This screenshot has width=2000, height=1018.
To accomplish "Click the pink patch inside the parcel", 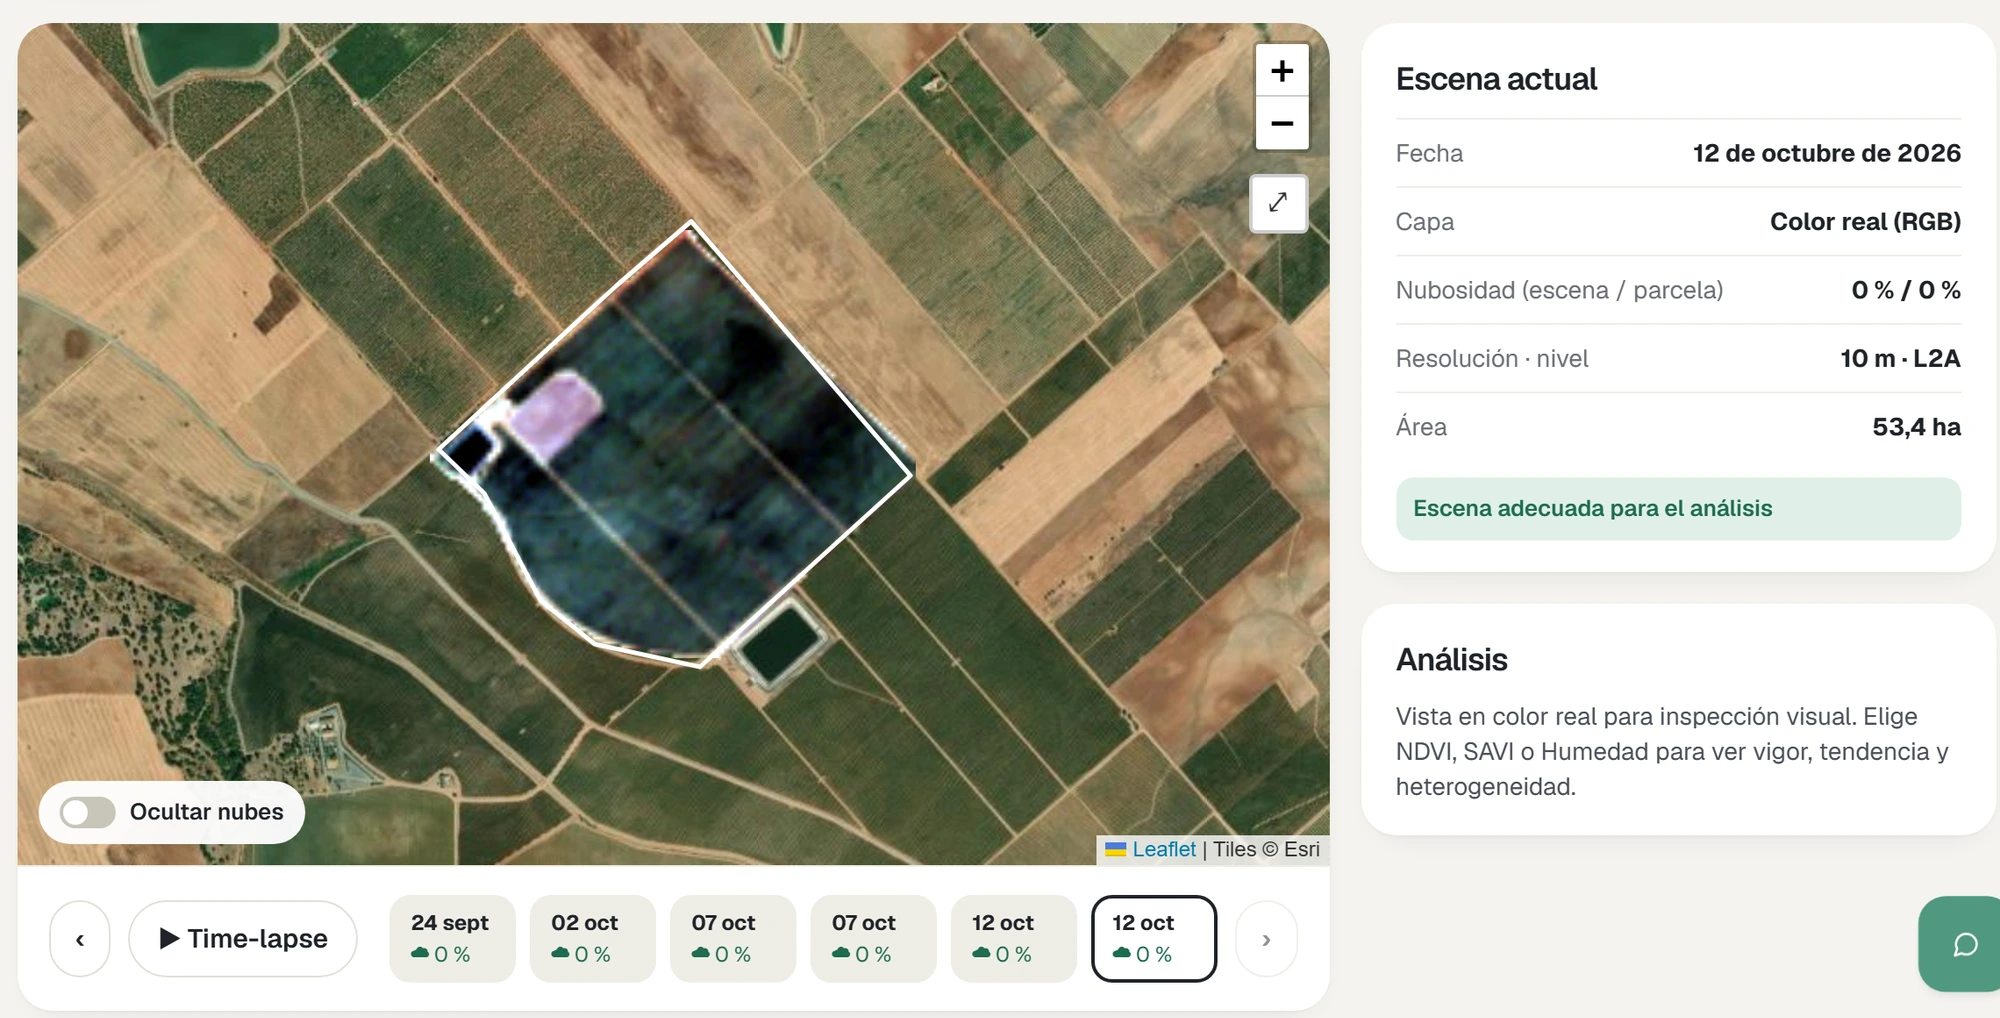I will [555, 412].
